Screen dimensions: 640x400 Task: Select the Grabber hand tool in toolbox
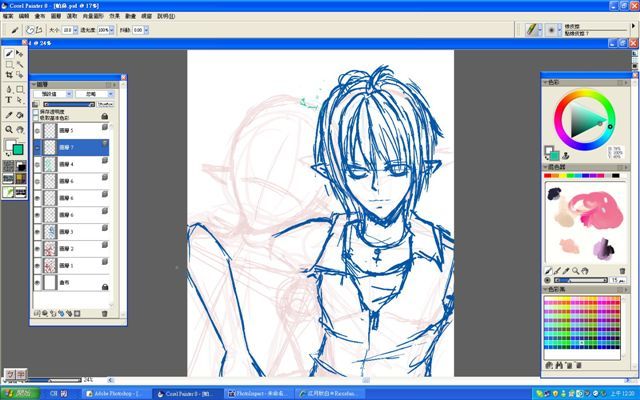coord(20,130)
